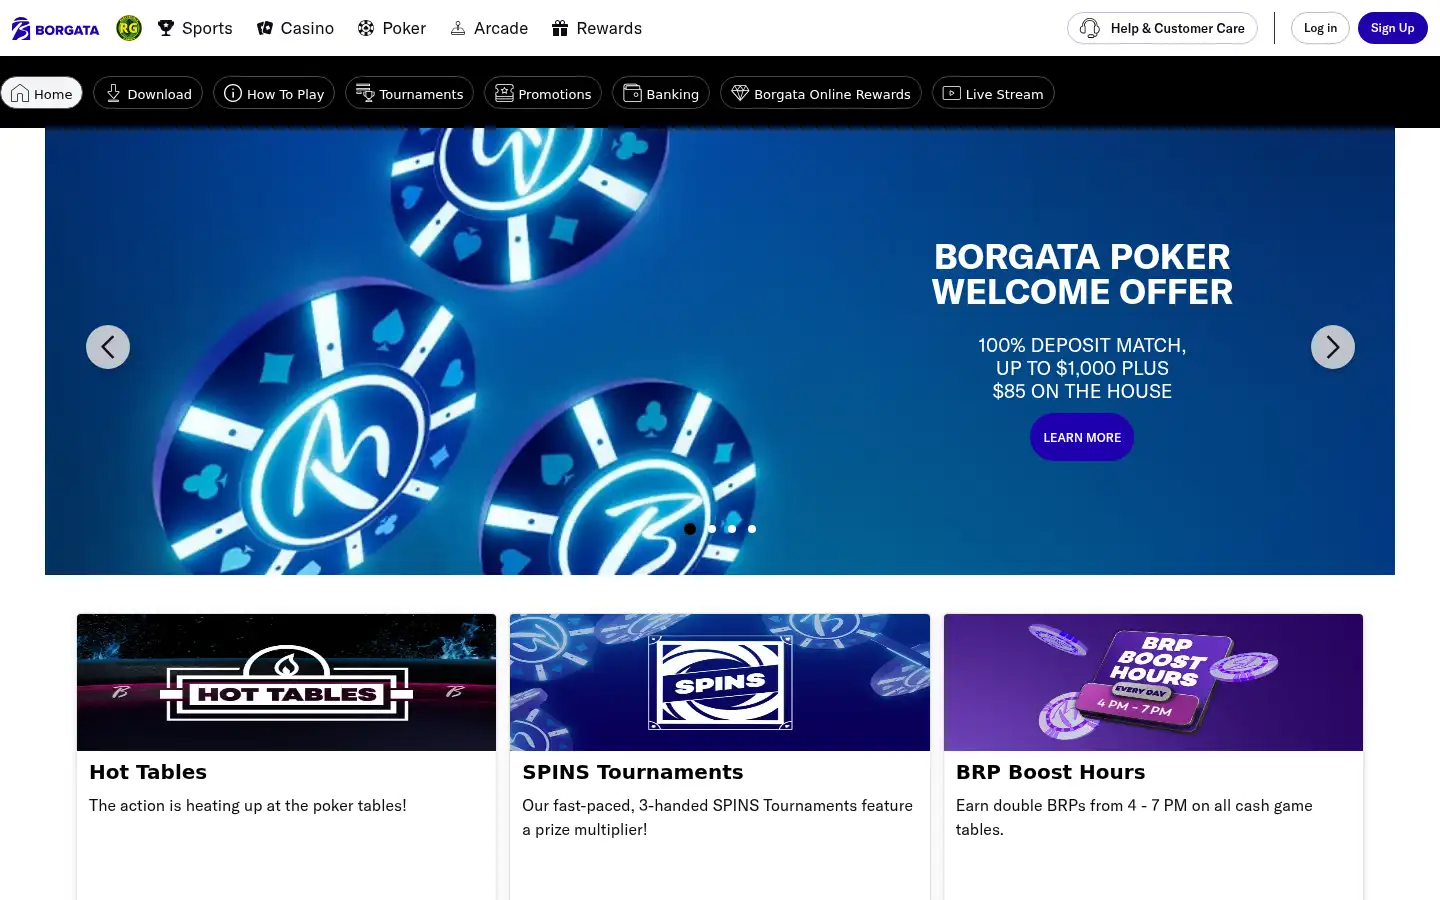This screenshot has height=900, width=1440.
Task: Click the How To Play info icon
Action: [233, 93]
